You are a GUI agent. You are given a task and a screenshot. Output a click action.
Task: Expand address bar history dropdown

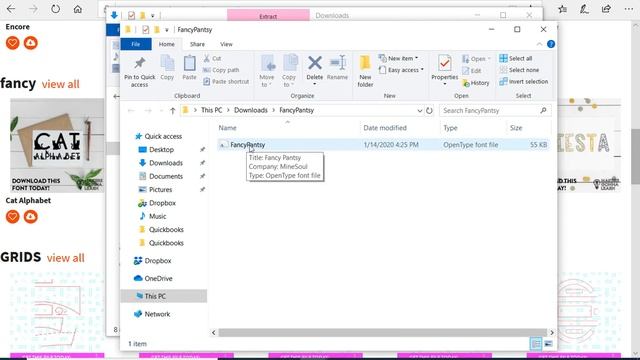pos(419,111)
